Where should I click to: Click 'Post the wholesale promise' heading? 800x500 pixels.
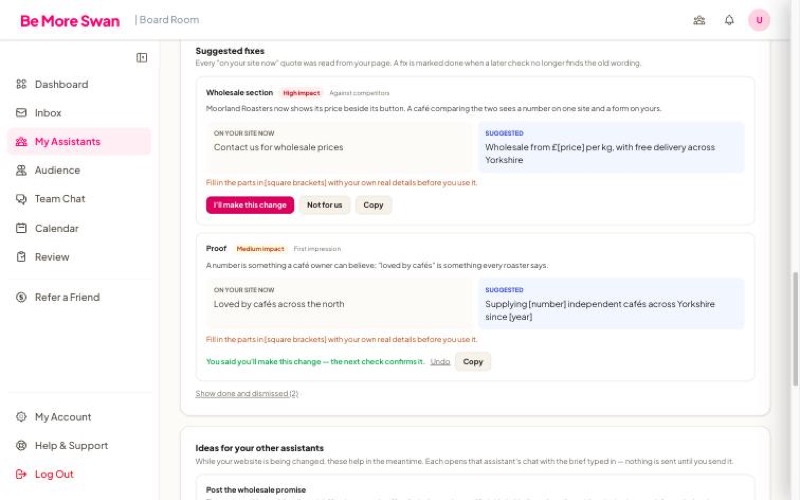click(x=256, y=490)
